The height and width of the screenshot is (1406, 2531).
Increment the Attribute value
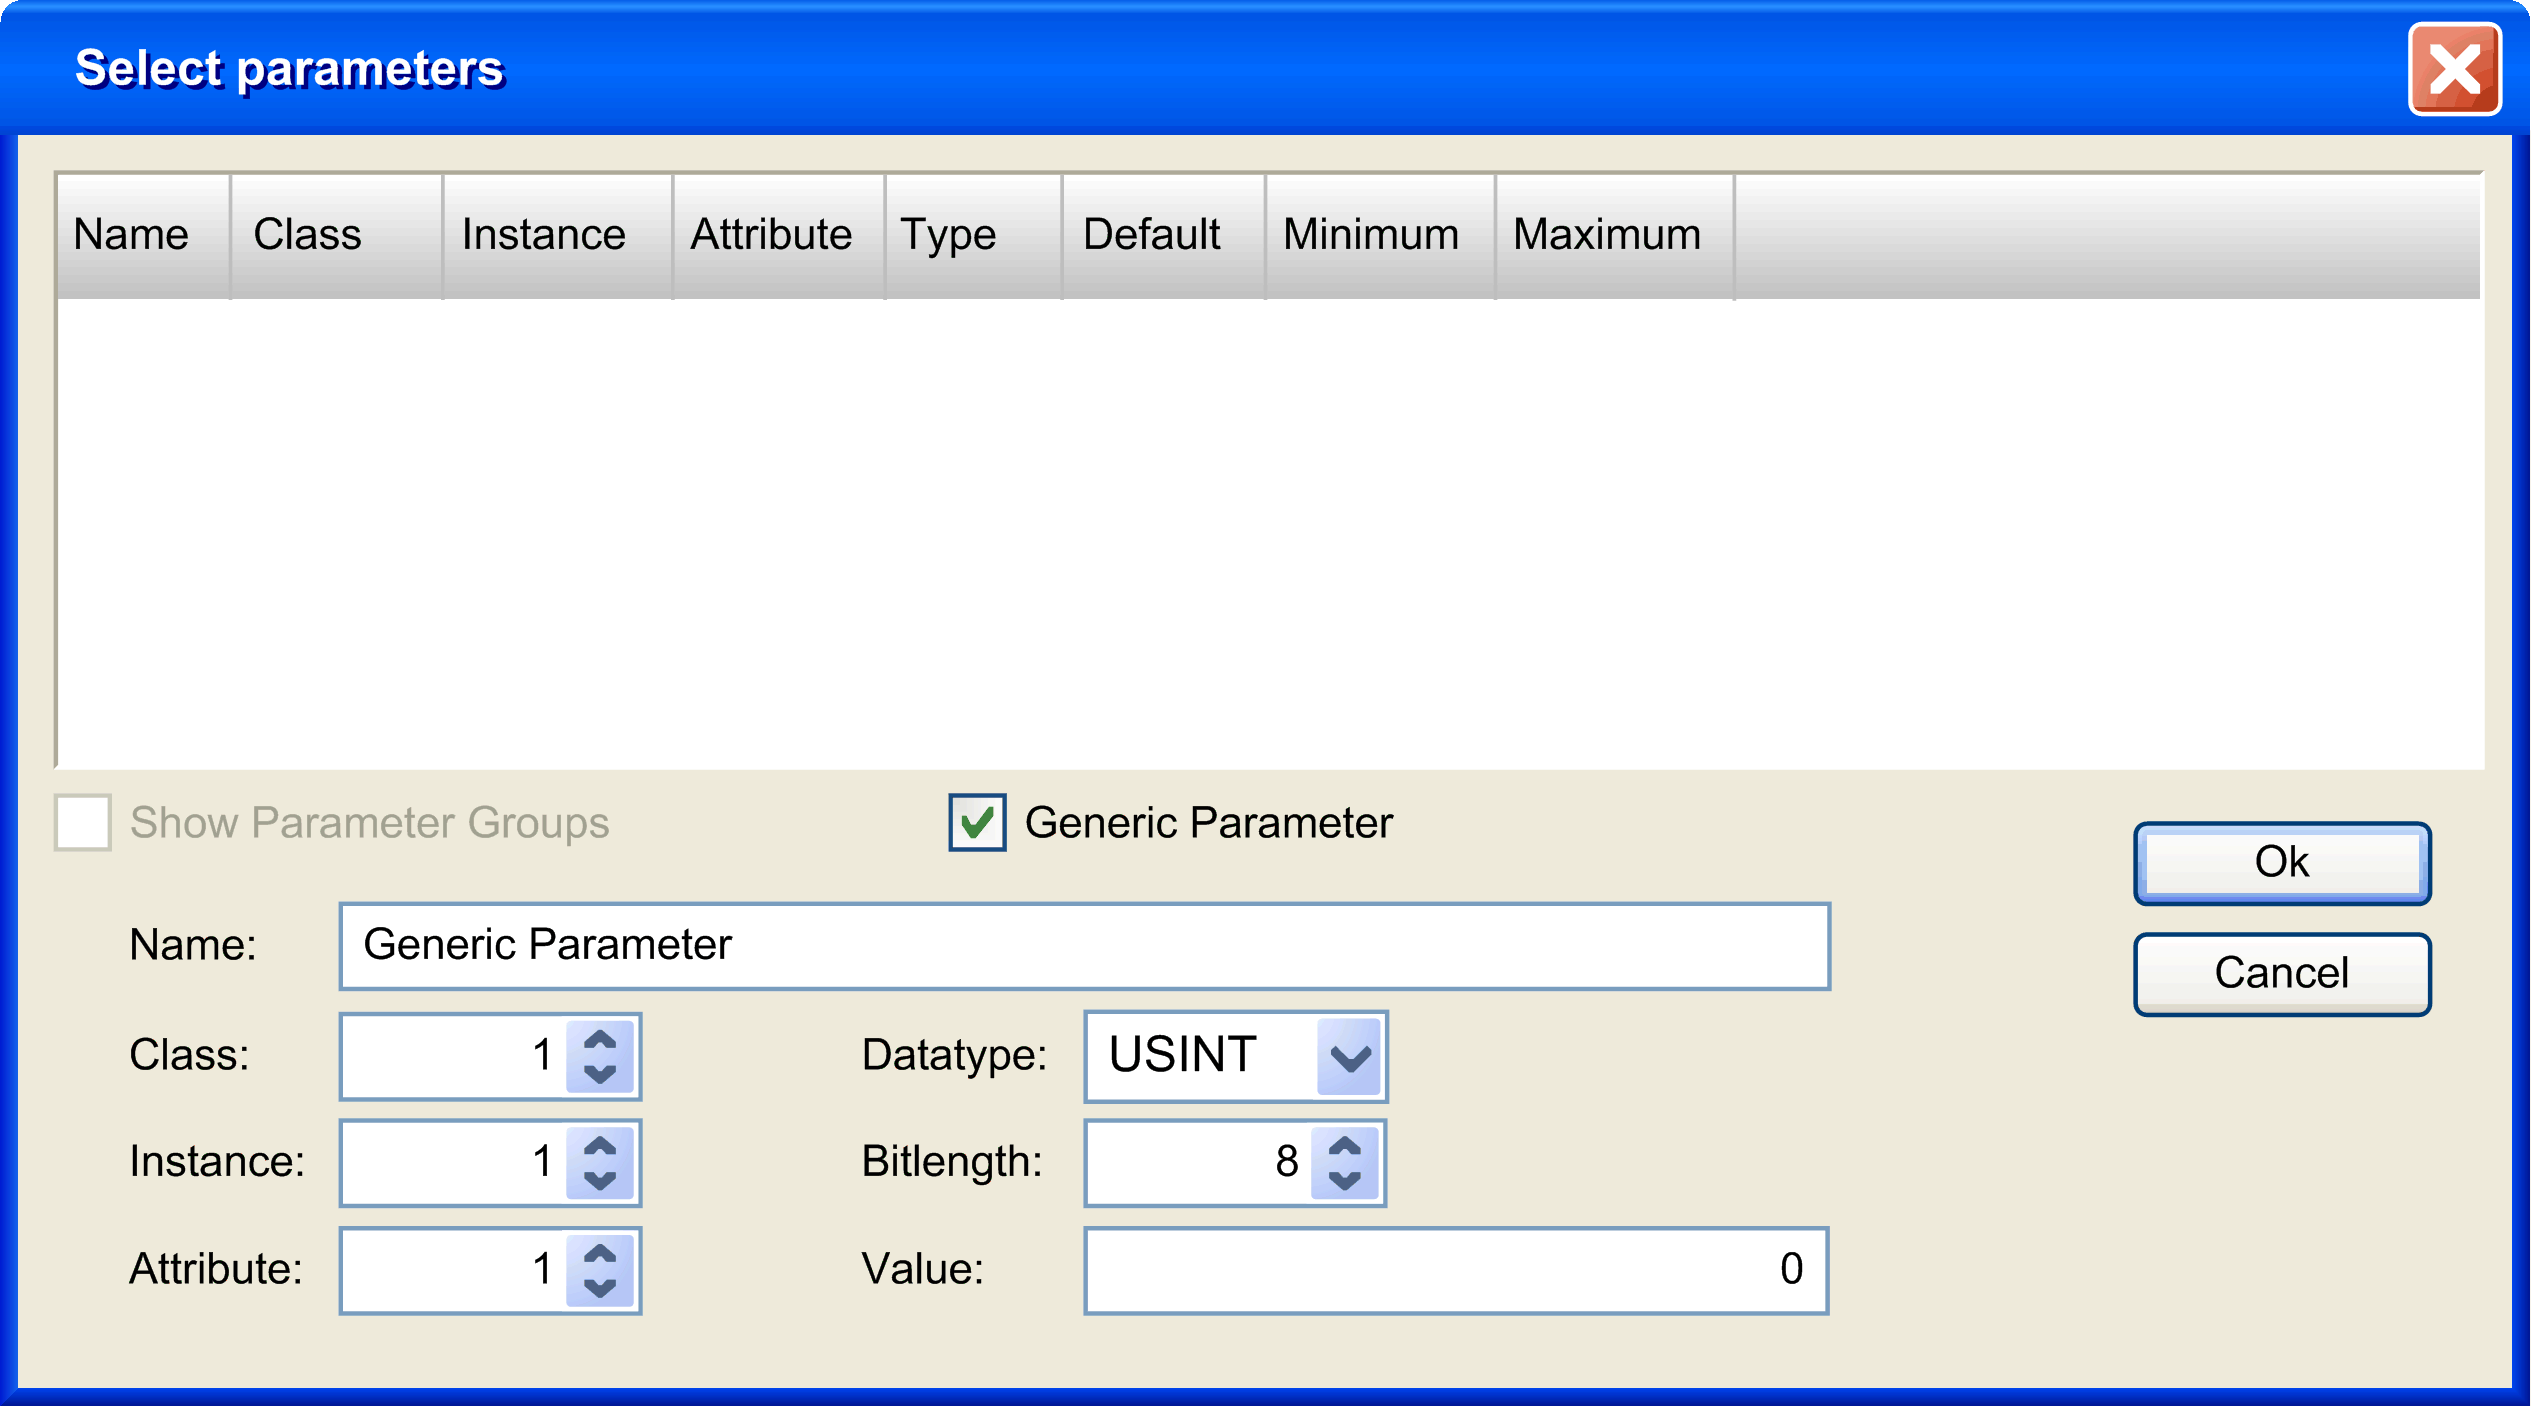[x=601, y=1252]
